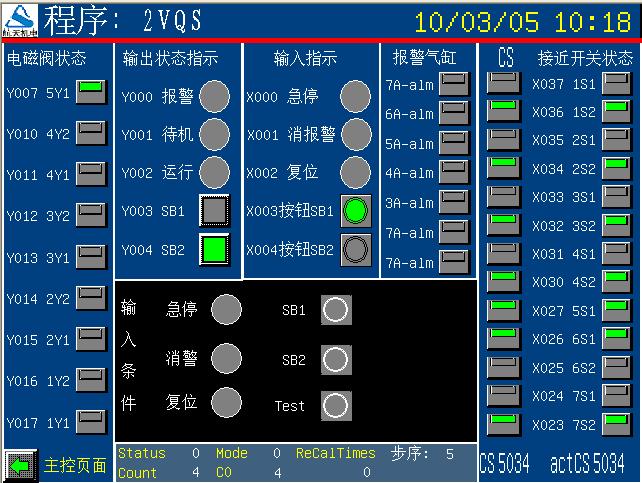
Task: Click the actCS 5034 value field
Action: tap(588, 464)
